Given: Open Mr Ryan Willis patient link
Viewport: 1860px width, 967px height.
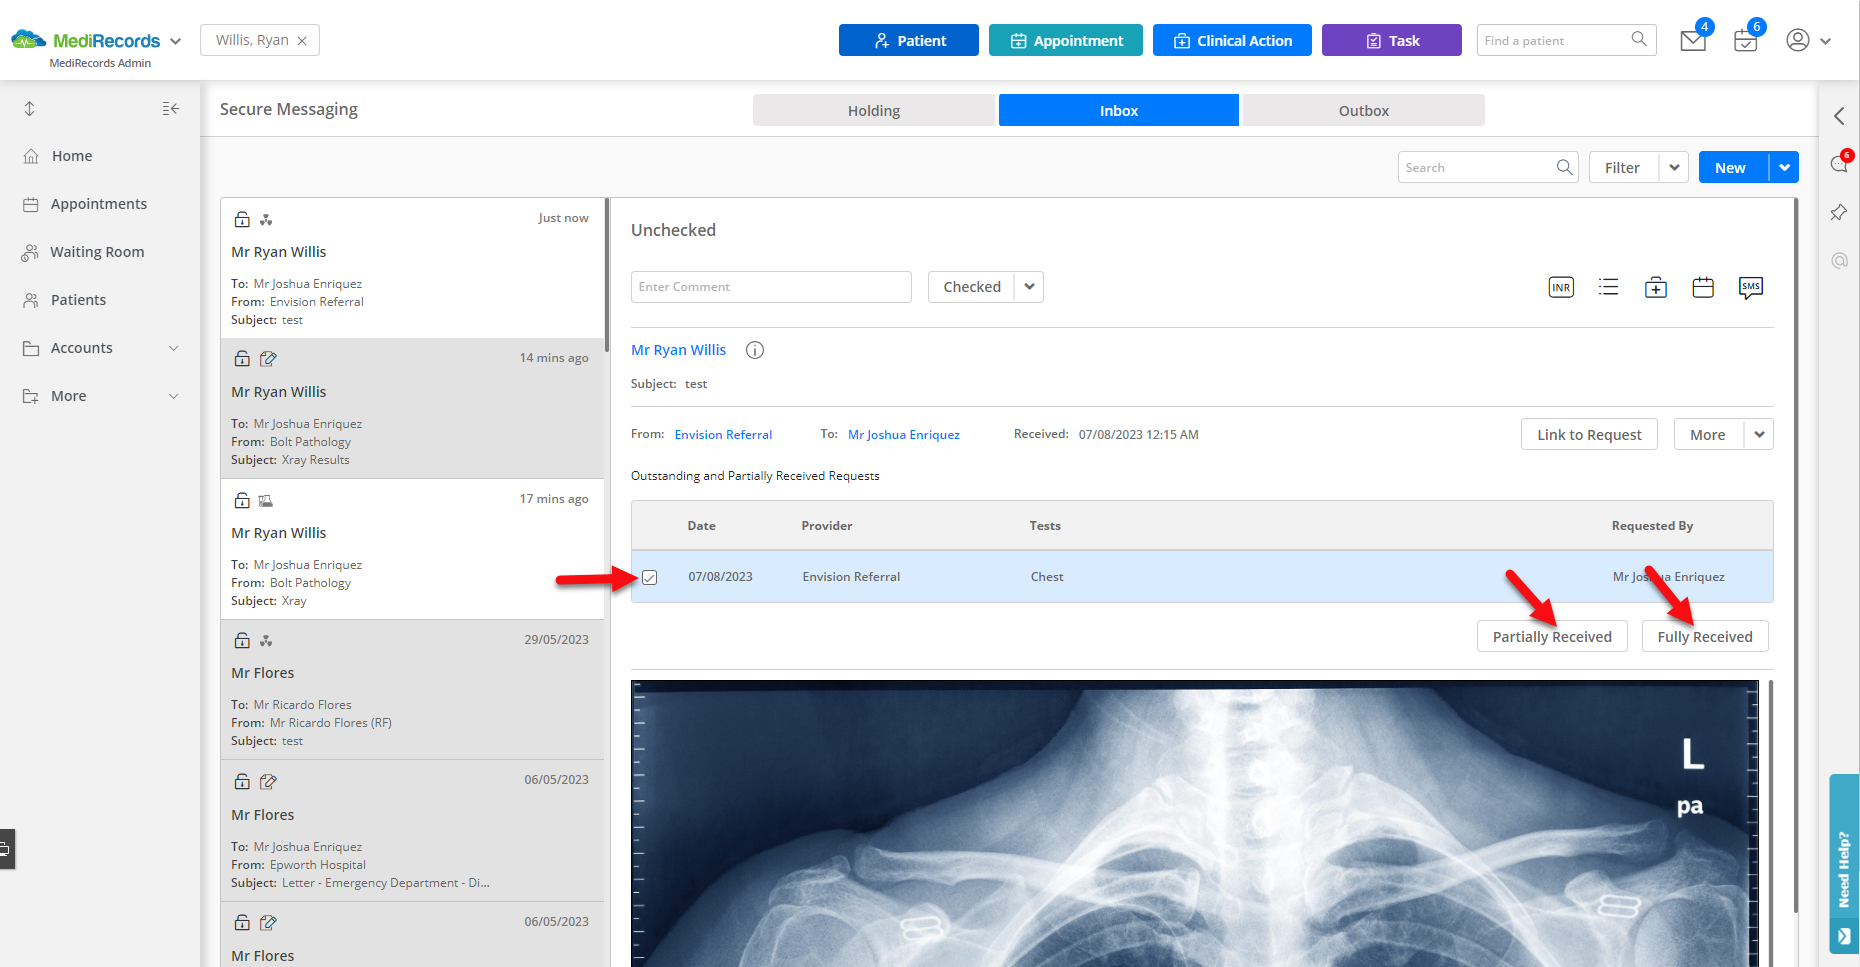Looking at the screenshot, I should 678,350.
